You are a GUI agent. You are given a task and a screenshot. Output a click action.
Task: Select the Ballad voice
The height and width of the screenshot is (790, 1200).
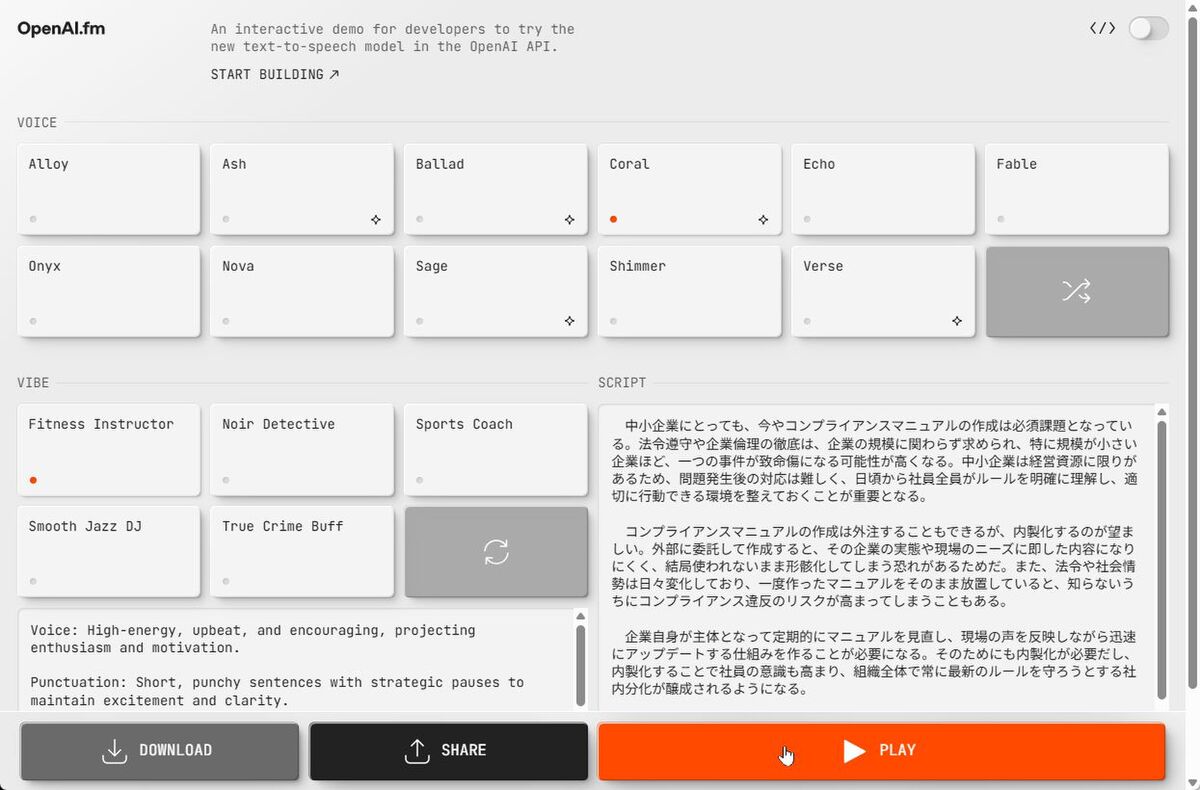[x=496, y=188]
